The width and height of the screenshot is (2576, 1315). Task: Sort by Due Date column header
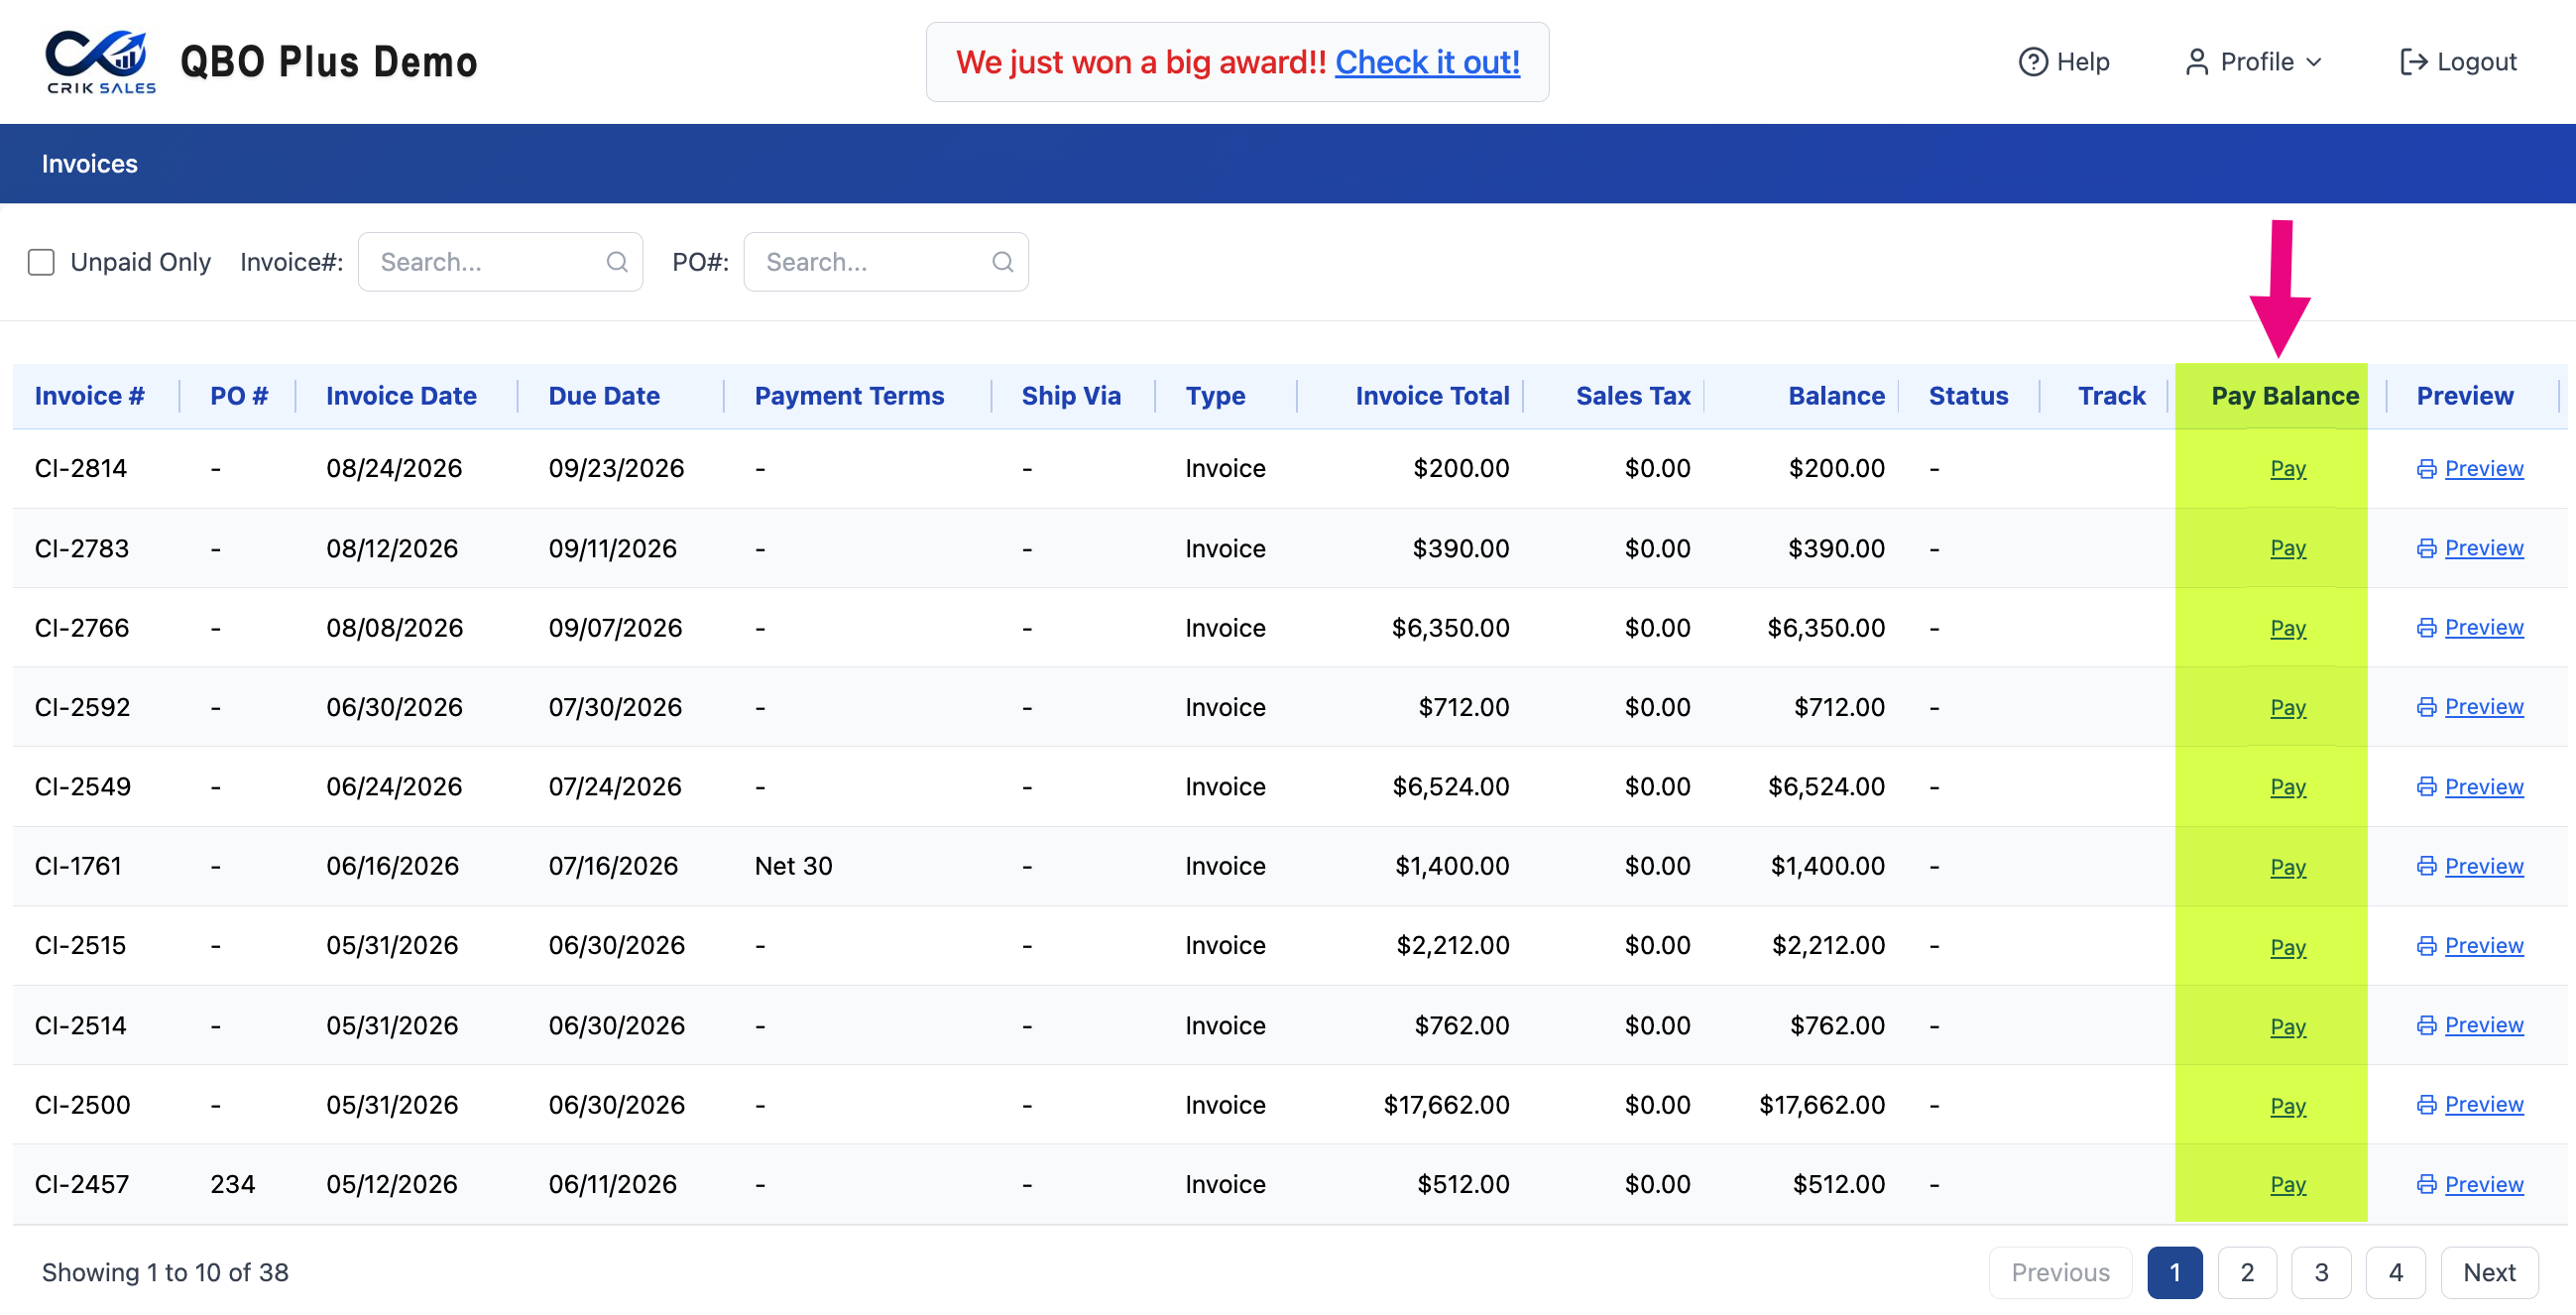click(x=604, y=396)
